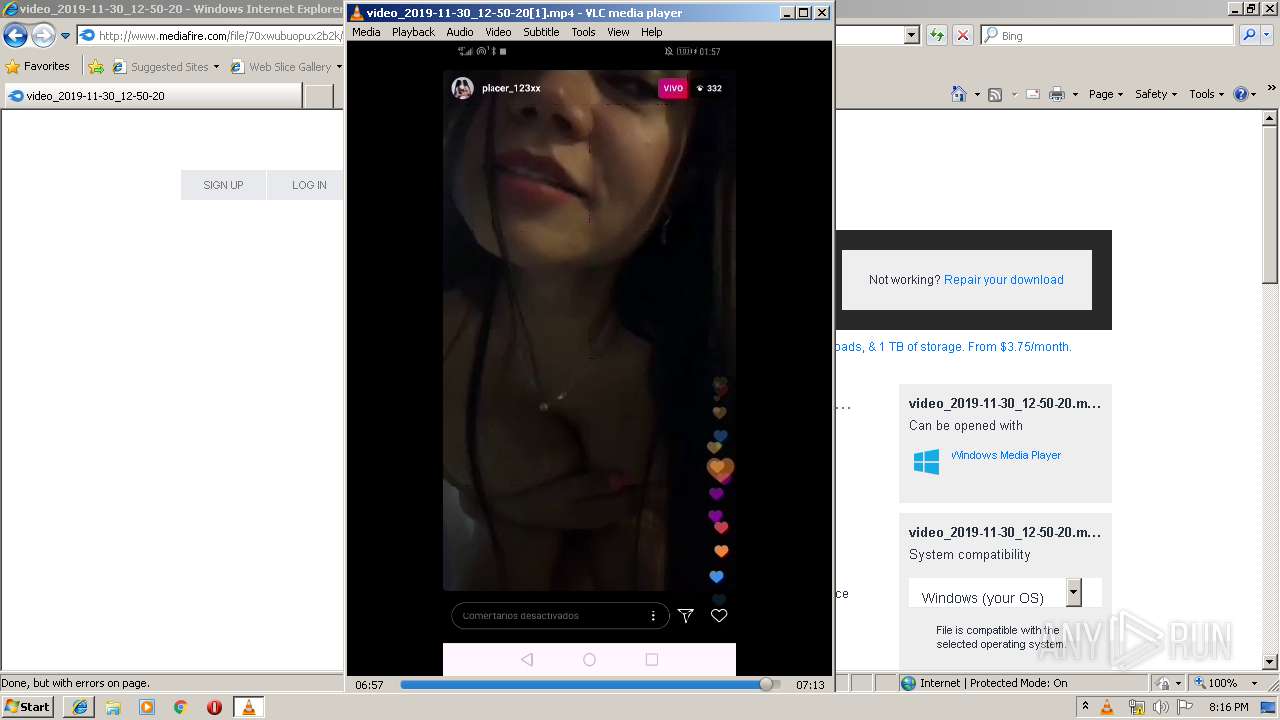Click the Repair your download link
The image size is (1280, 720).
tap(1004, 280)
